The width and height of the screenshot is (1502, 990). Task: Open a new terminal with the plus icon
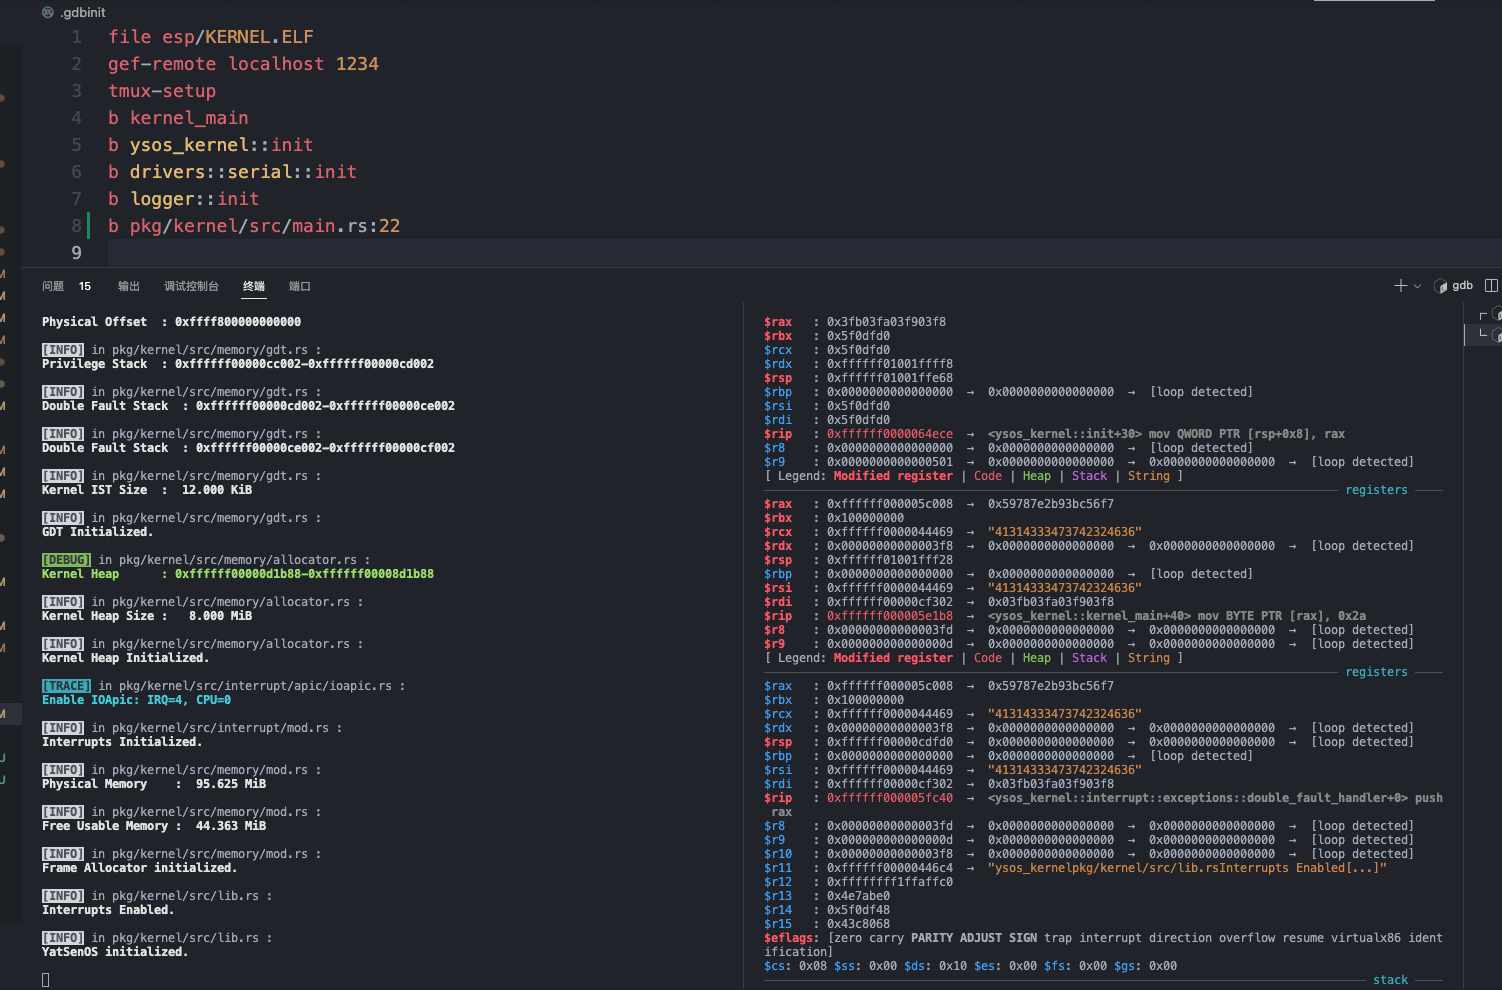tap(1400, 286)
